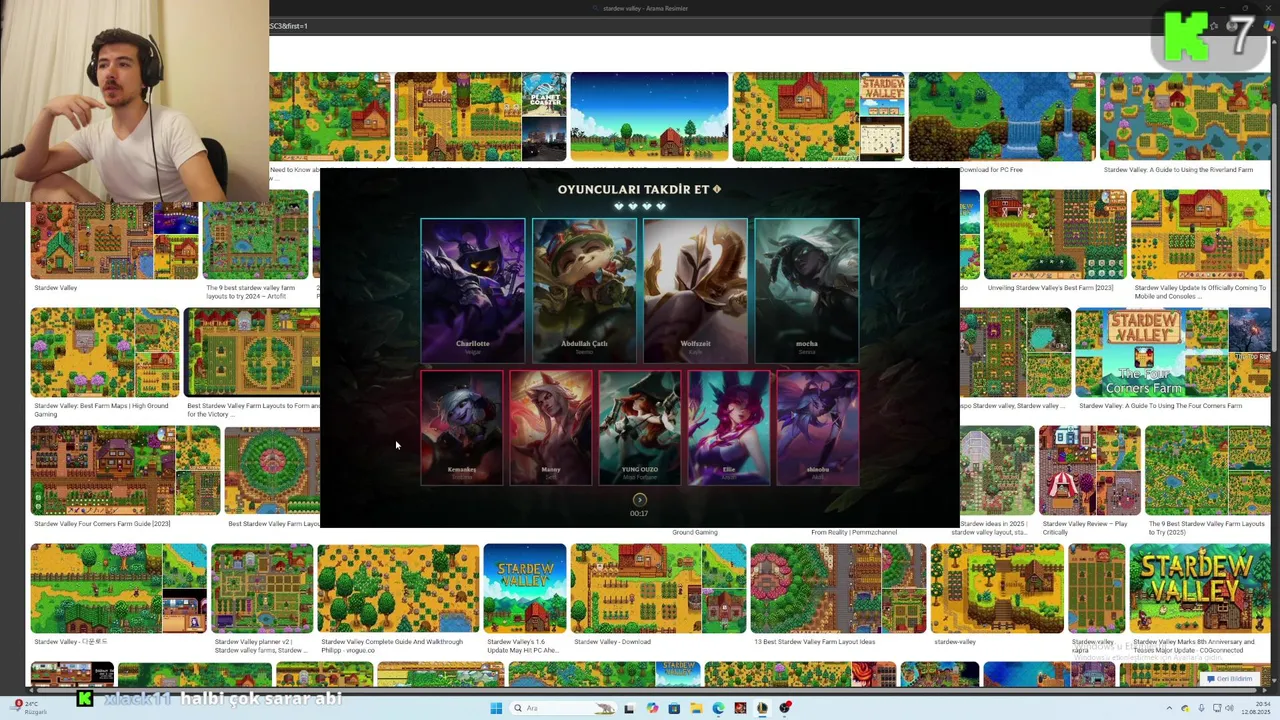Open 'Stardew Valley Four Corners Farm Guide [2023]' result

point(125,470)
